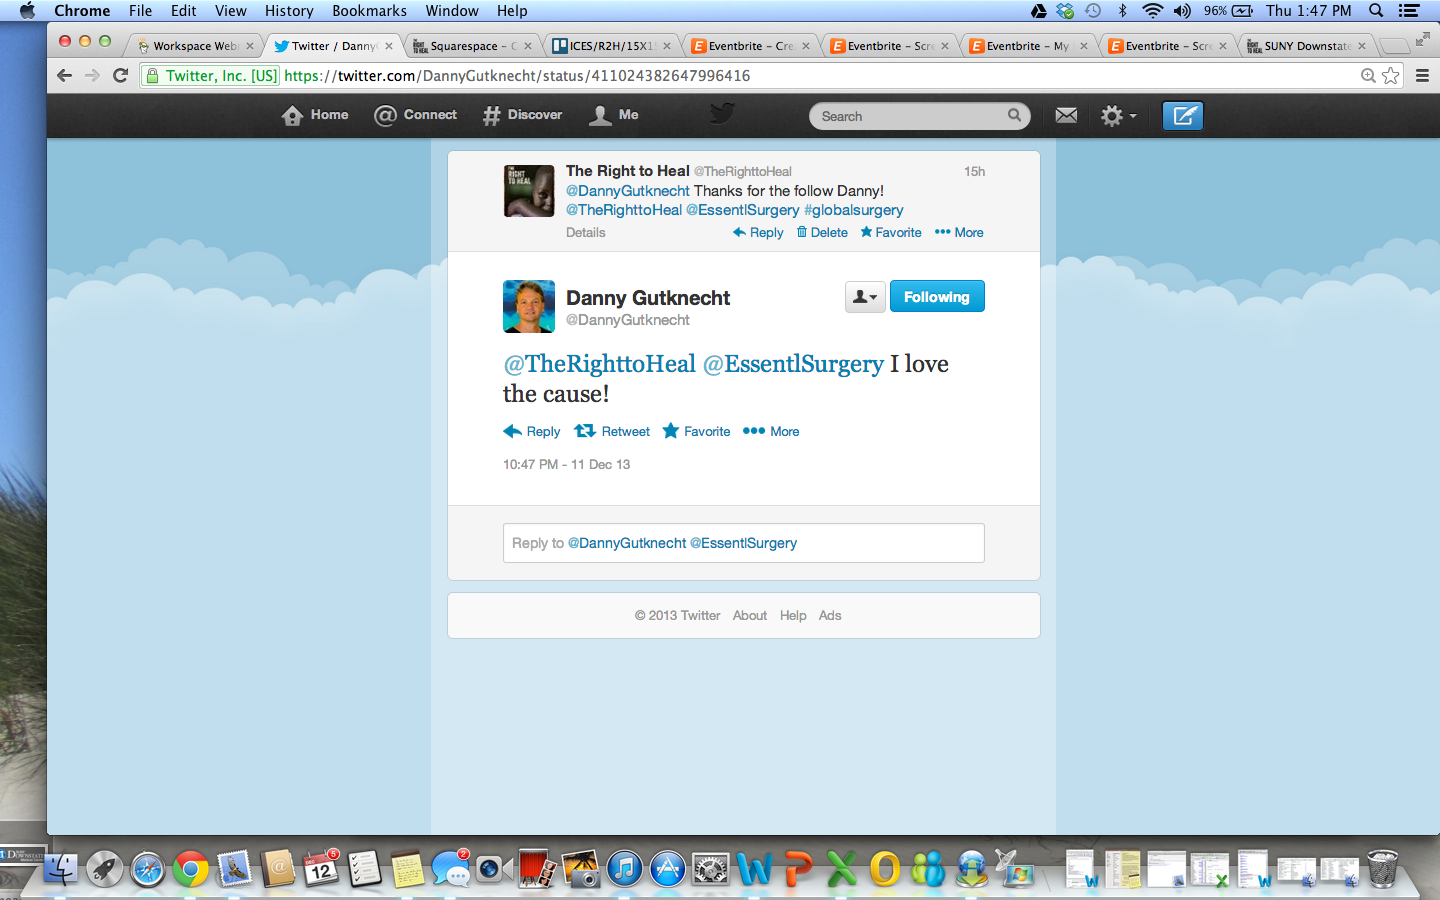The height and width of the screenshot is (900, 1440).
Task: Open the settings gear dropdown in Twitter
Action: [x=1118, y=116]
